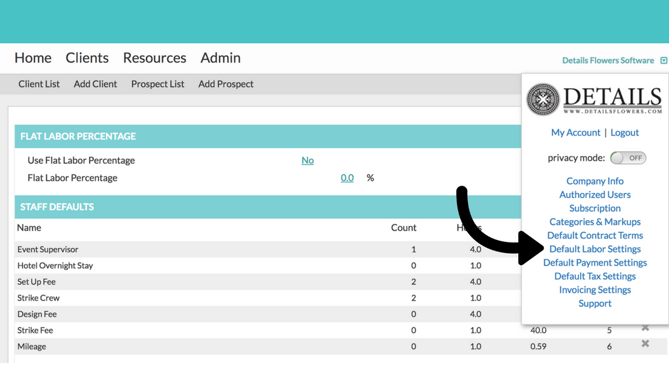
Task: Open Authorized Users page
Action: pos(595,195)
